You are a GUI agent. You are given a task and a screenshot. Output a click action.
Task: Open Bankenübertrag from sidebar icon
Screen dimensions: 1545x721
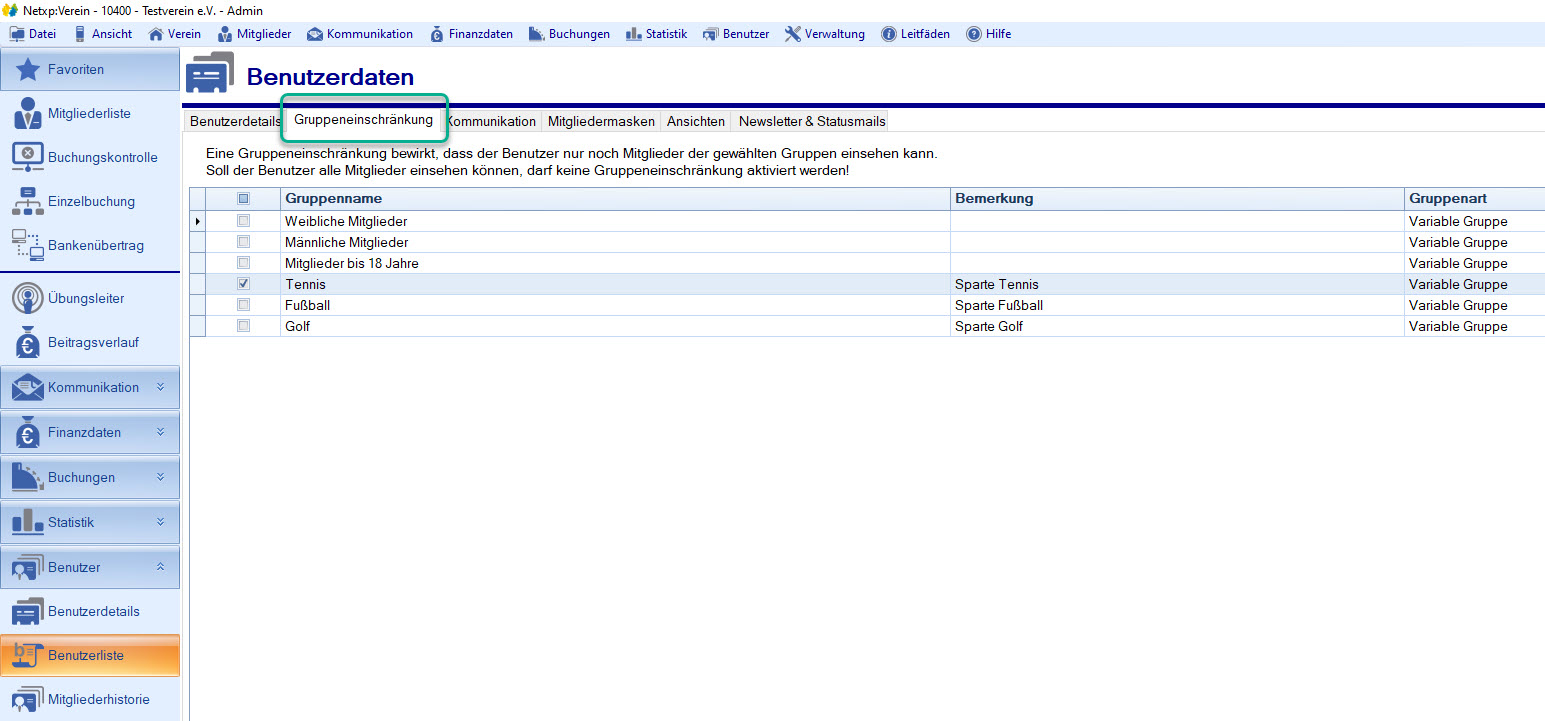point(27,245)
